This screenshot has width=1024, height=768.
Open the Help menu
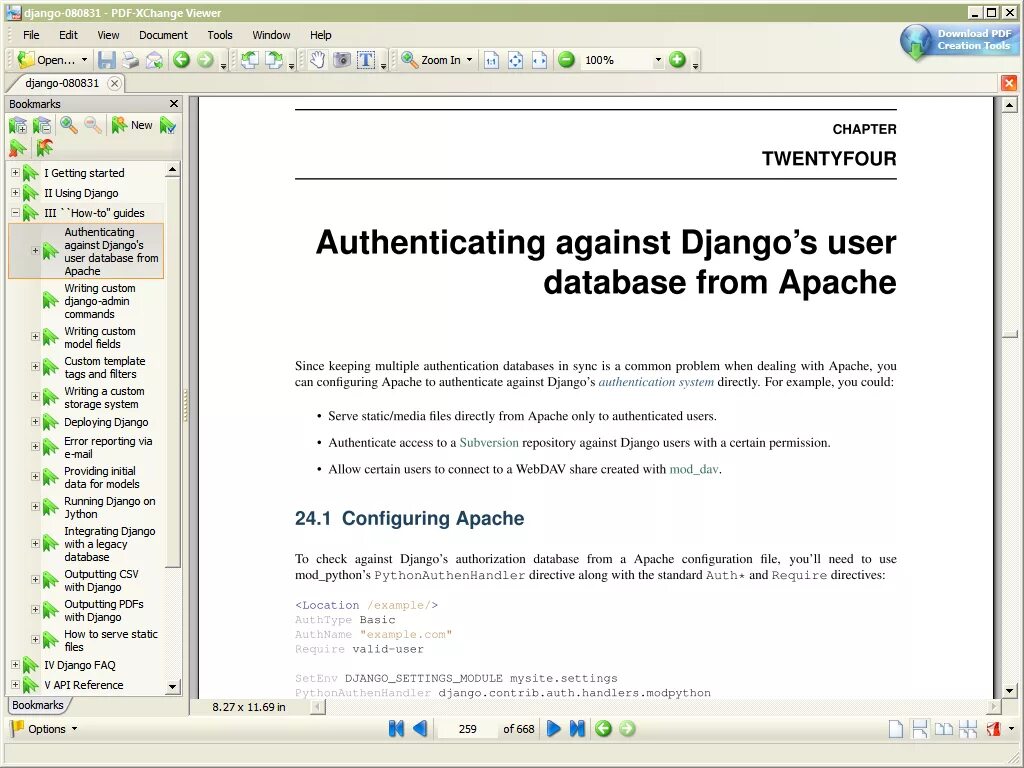tap(321, 35)
